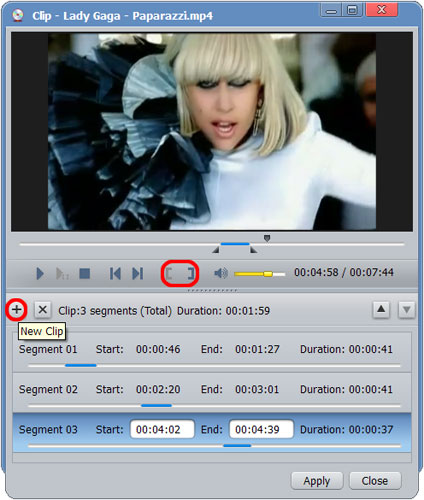
Task: Maximize the Clip window
Action: 352,10
